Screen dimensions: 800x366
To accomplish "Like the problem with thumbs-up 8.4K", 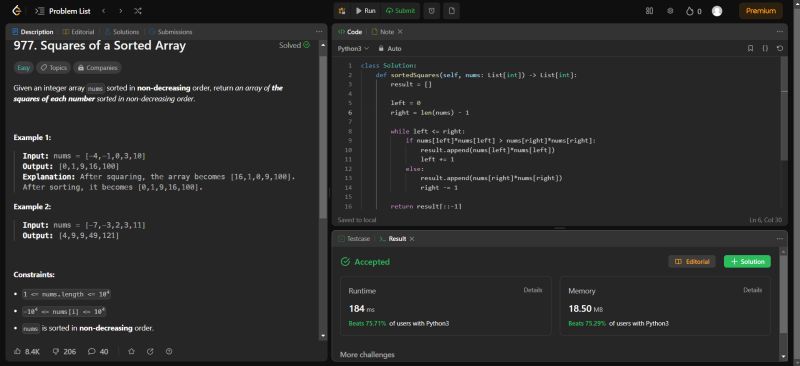I will pyautogui.click(x=26, y=351).
